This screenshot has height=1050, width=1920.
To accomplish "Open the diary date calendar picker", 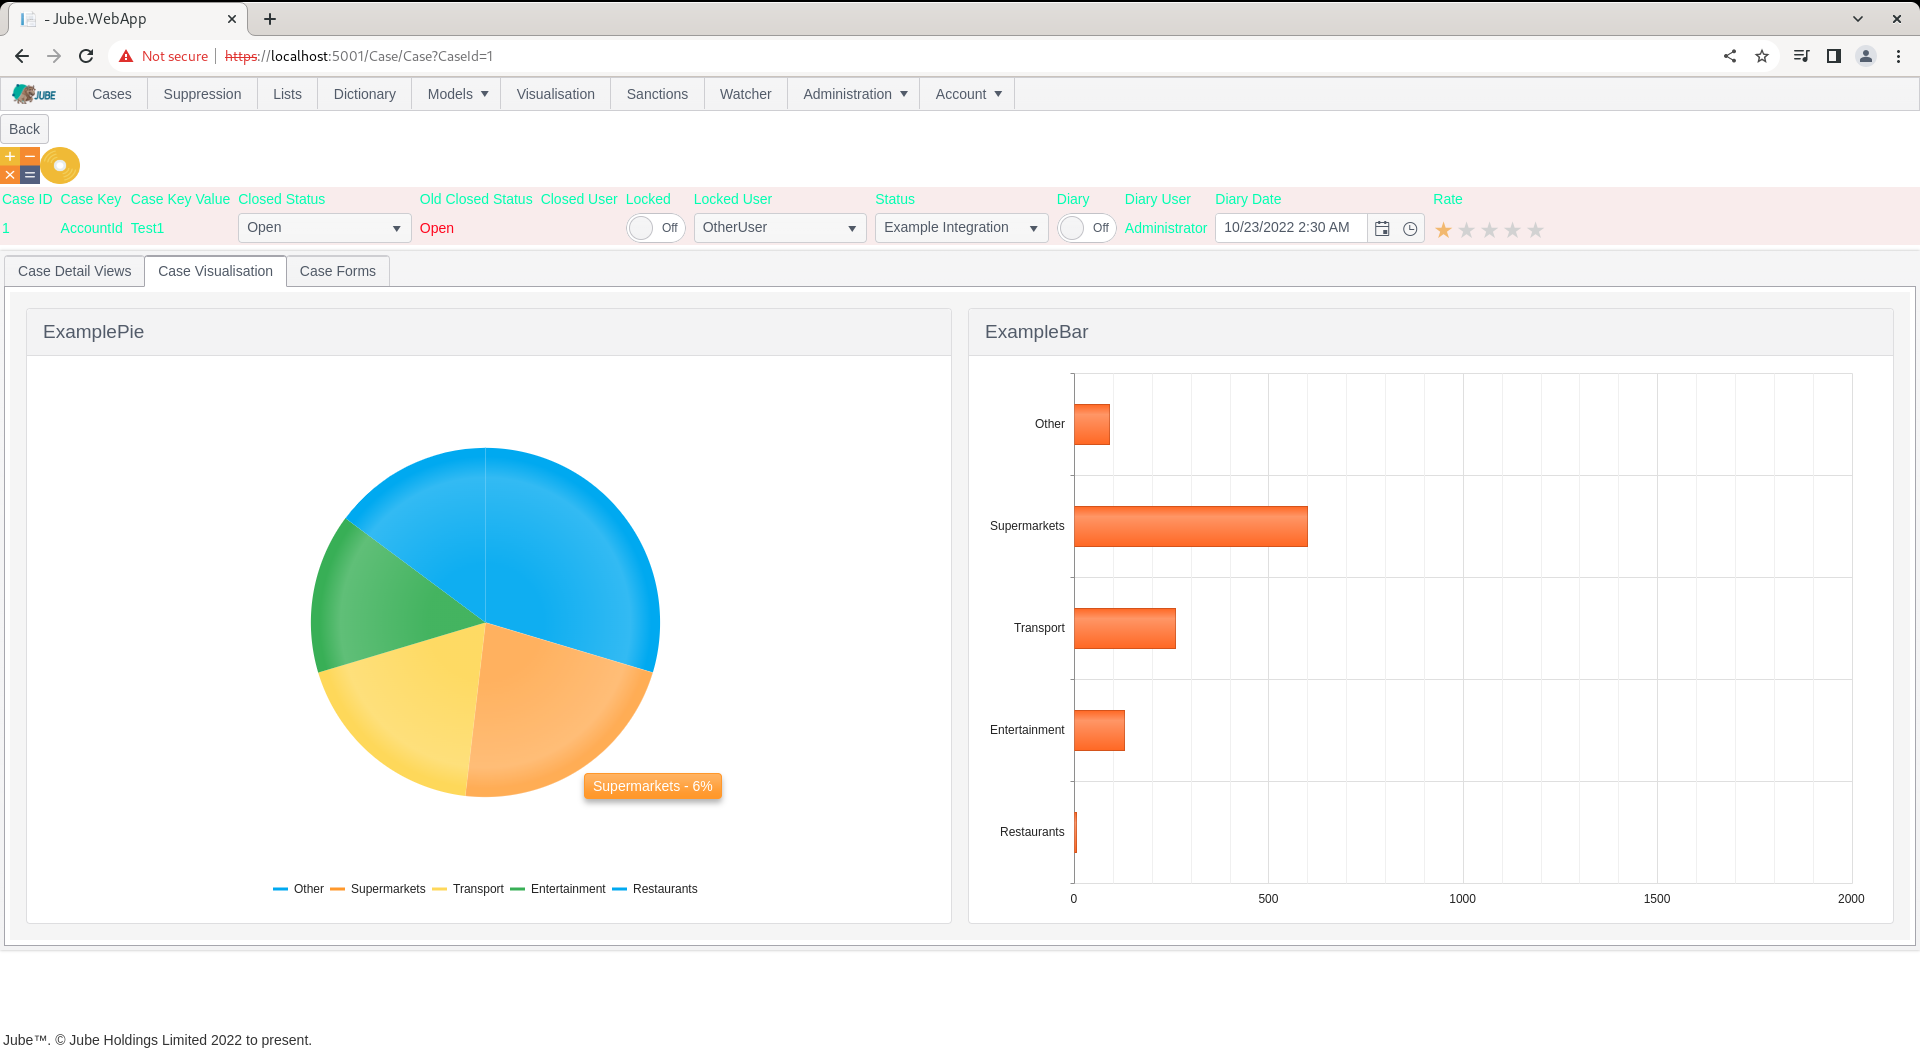I will pos(1382,229).
